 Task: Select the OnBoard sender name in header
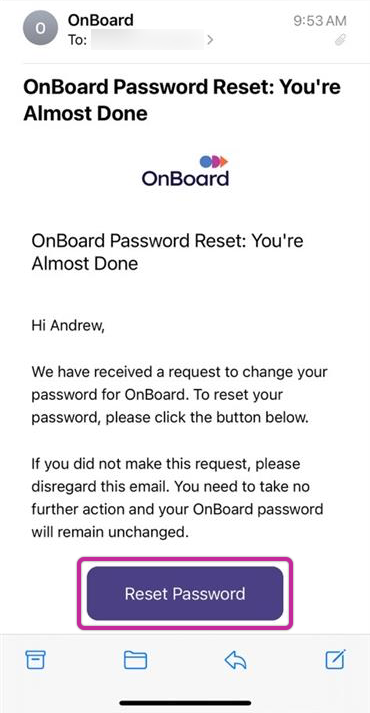[x=100, y=20]
